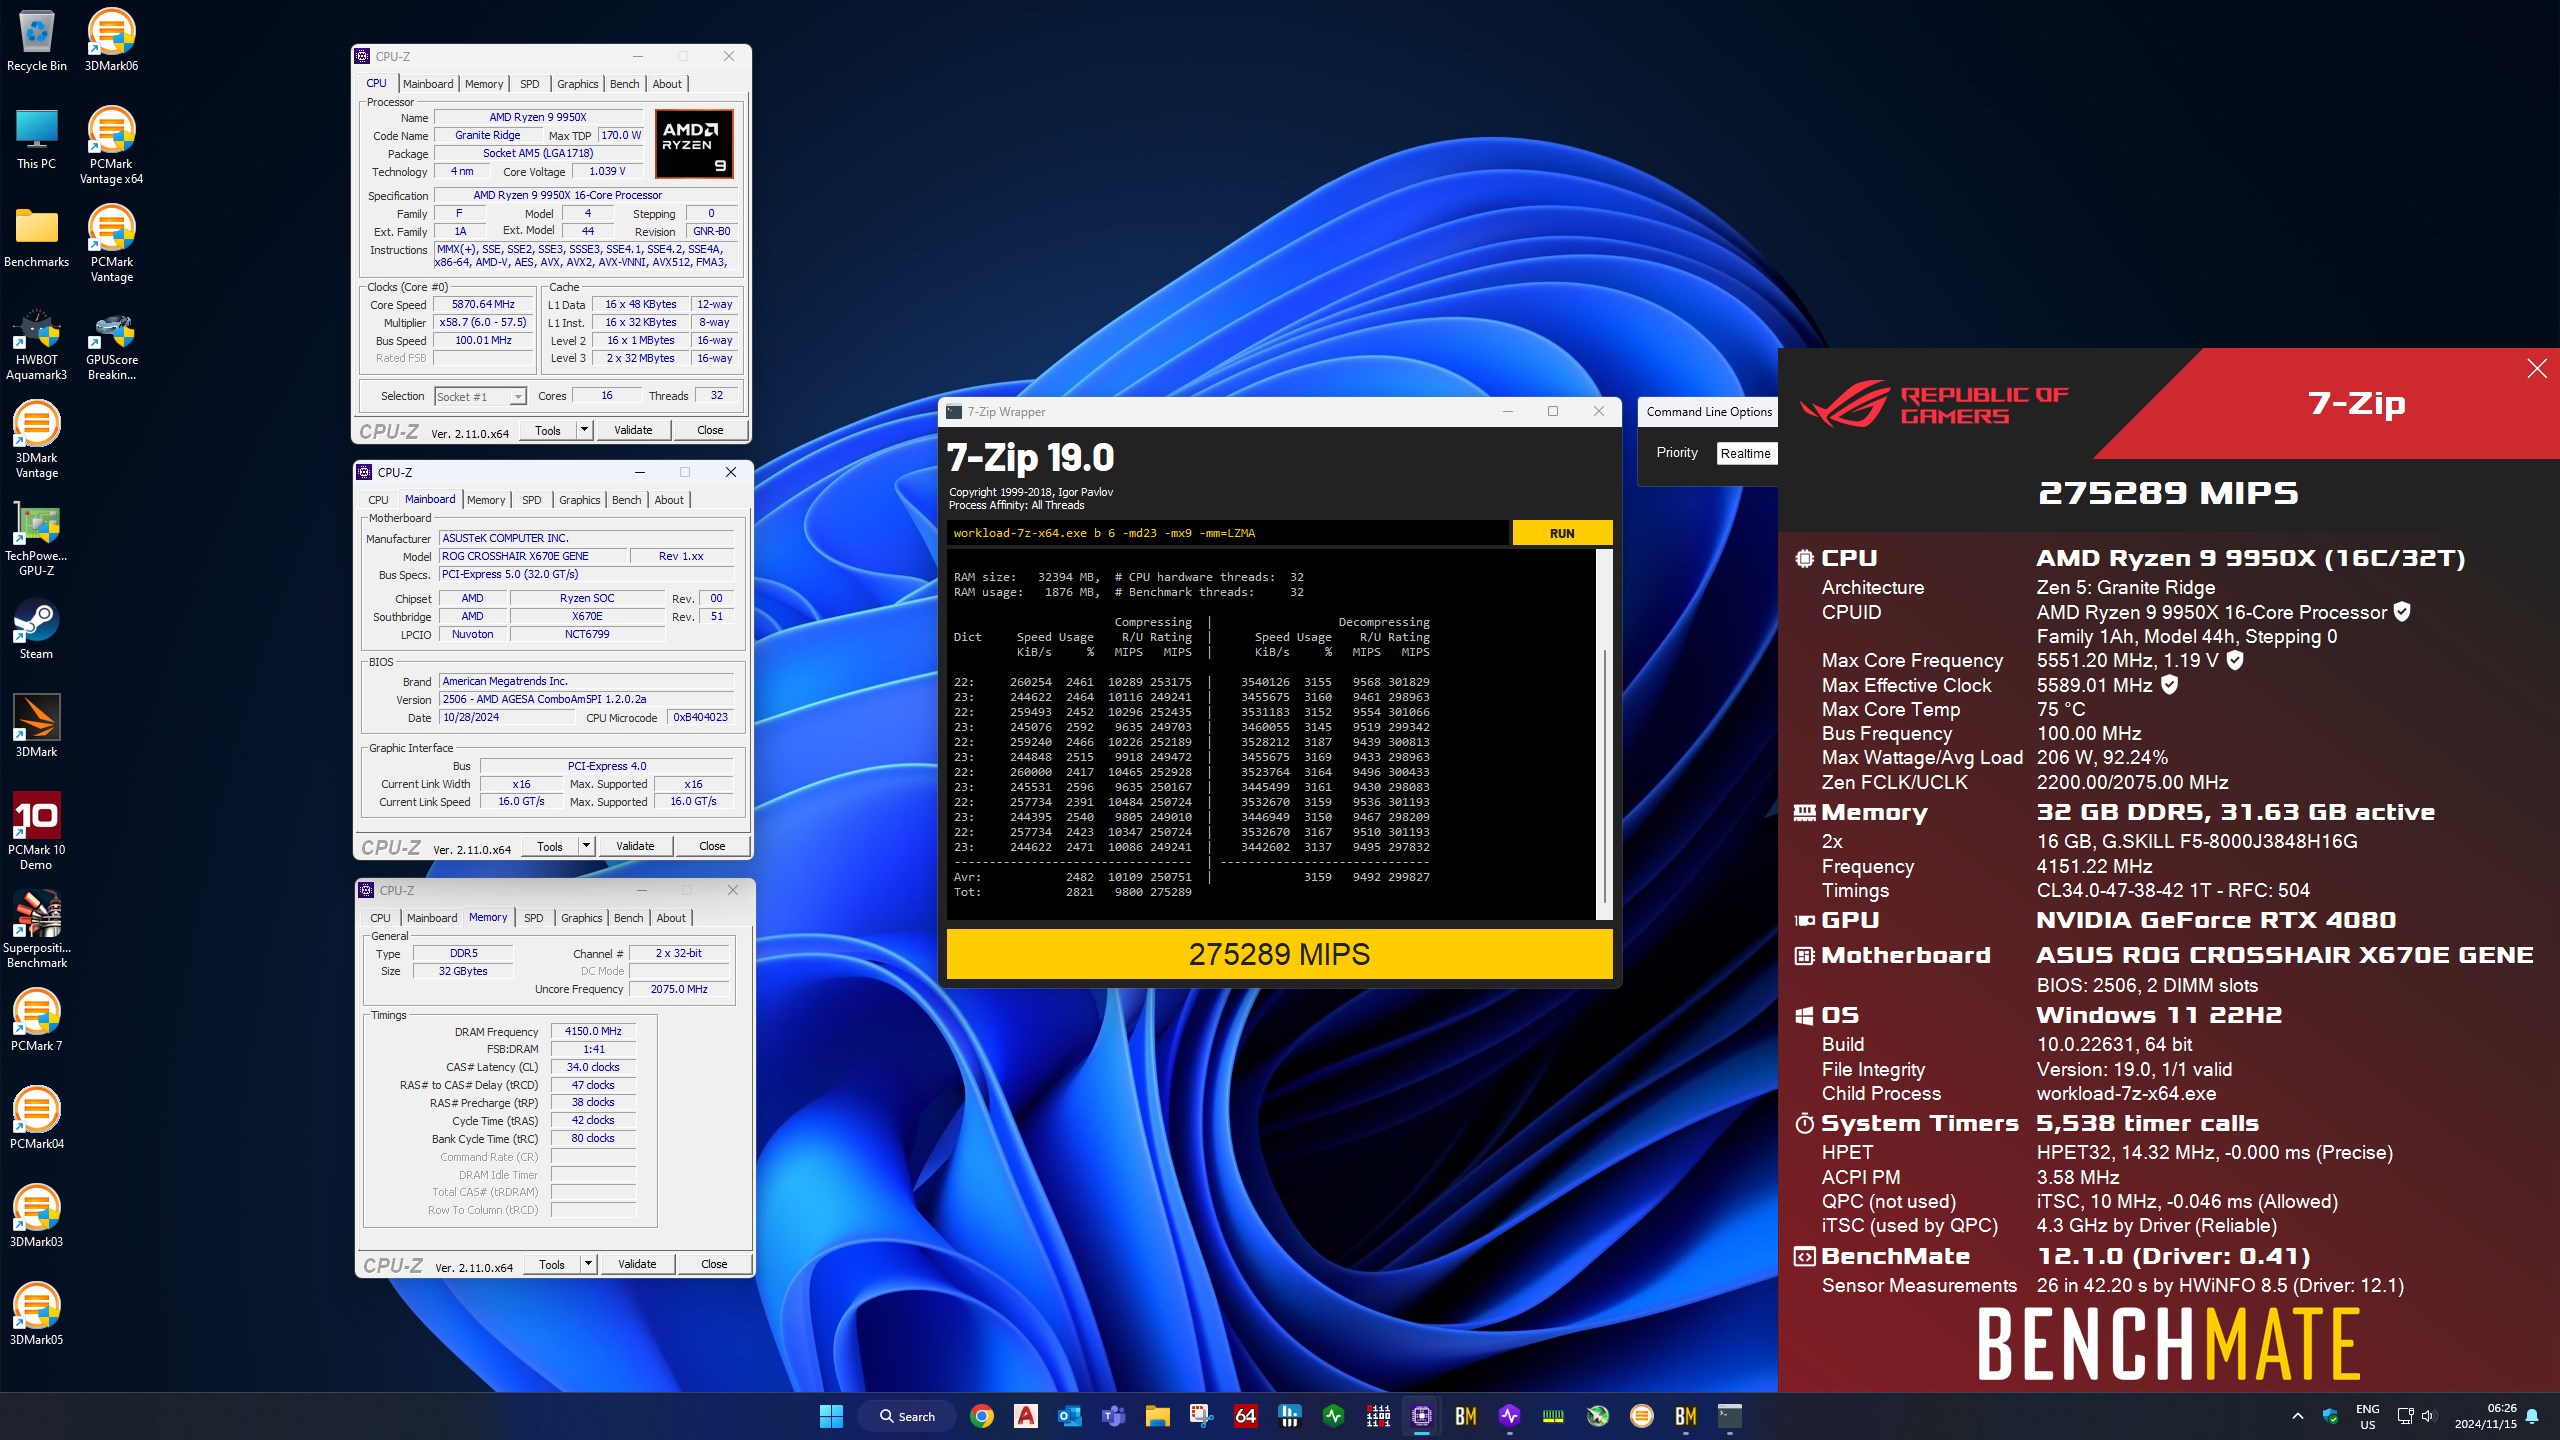Image resolution: width=2560 pixels, height=1440 pixels.
Task: Select the 3DMark03 desktop icon
Action: point(37,1216)
